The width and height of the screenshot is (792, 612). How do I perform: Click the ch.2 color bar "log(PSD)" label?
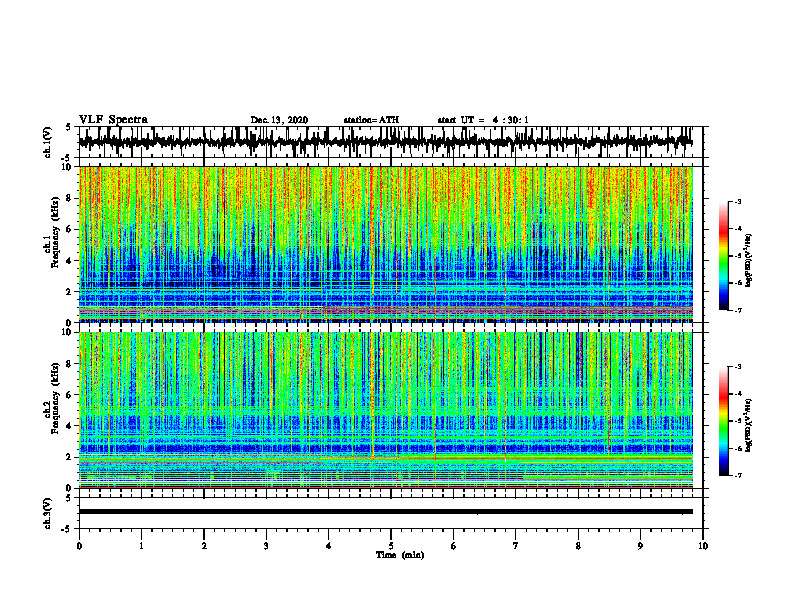pyautogui.click(x=749, y=425)
